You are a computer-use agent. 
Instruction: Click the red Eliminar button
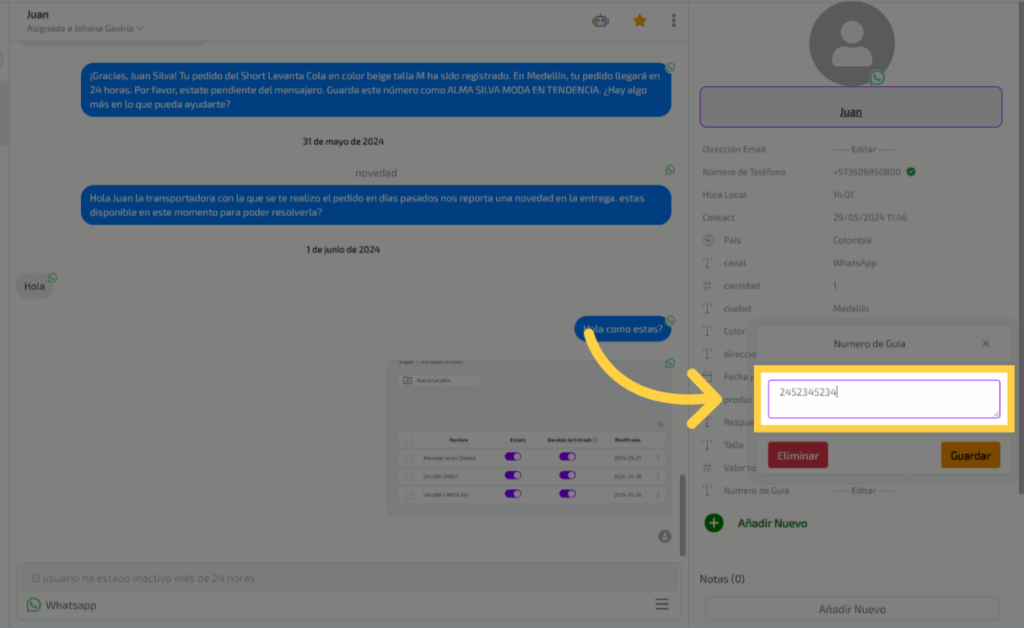(797, 455)
